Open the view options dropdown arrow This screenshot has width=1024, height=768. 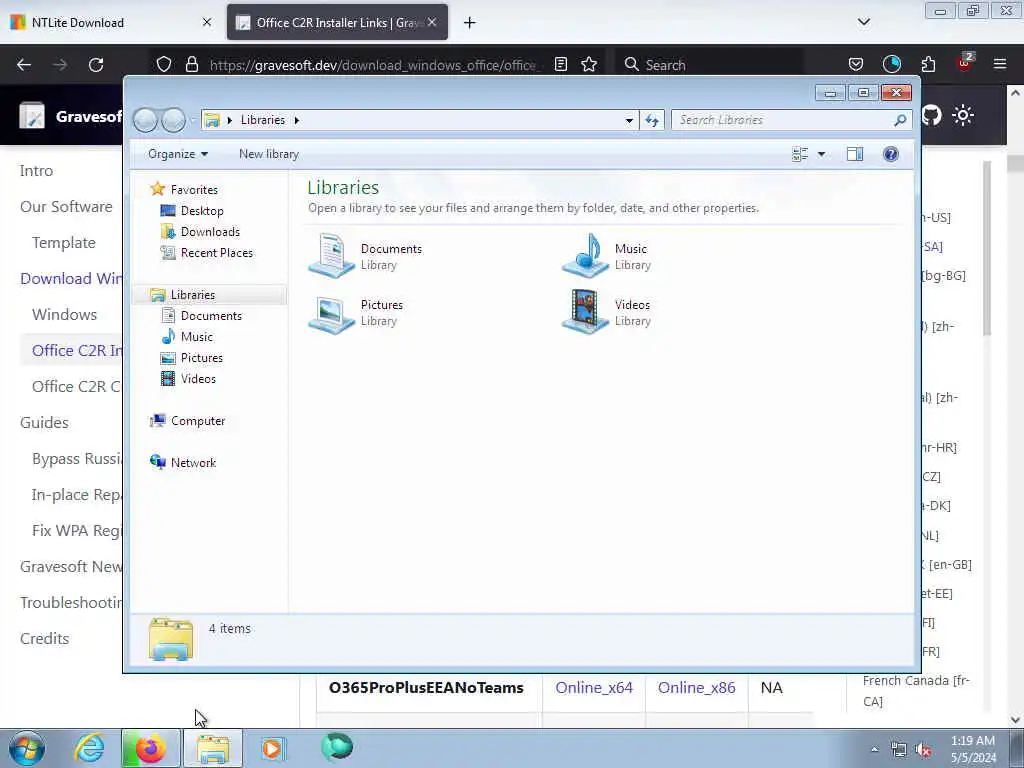822,154
